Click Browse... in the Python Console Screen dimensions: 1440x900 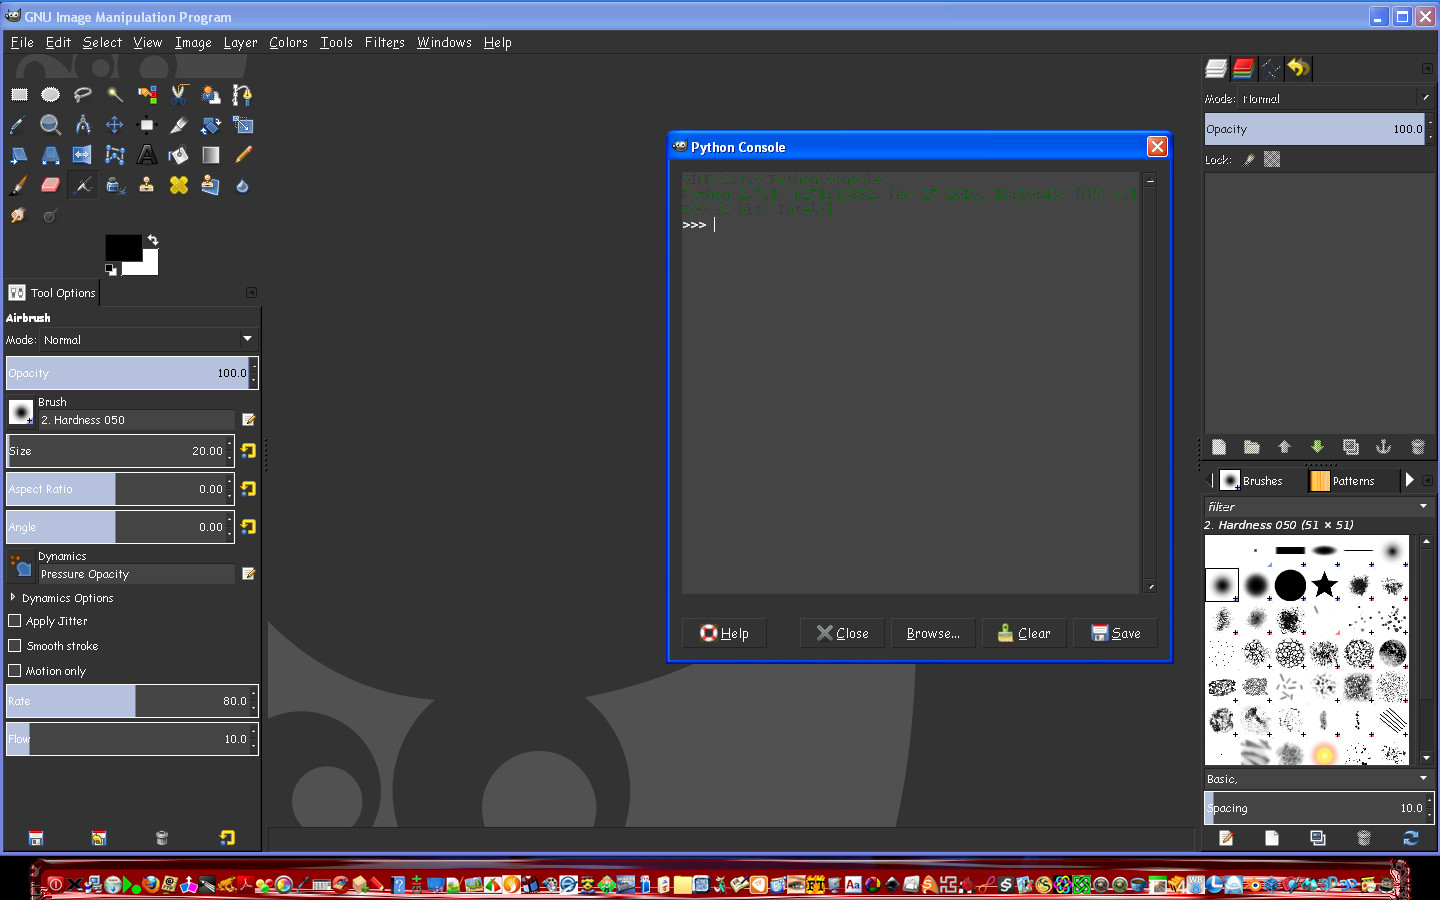tap(933, 633)
